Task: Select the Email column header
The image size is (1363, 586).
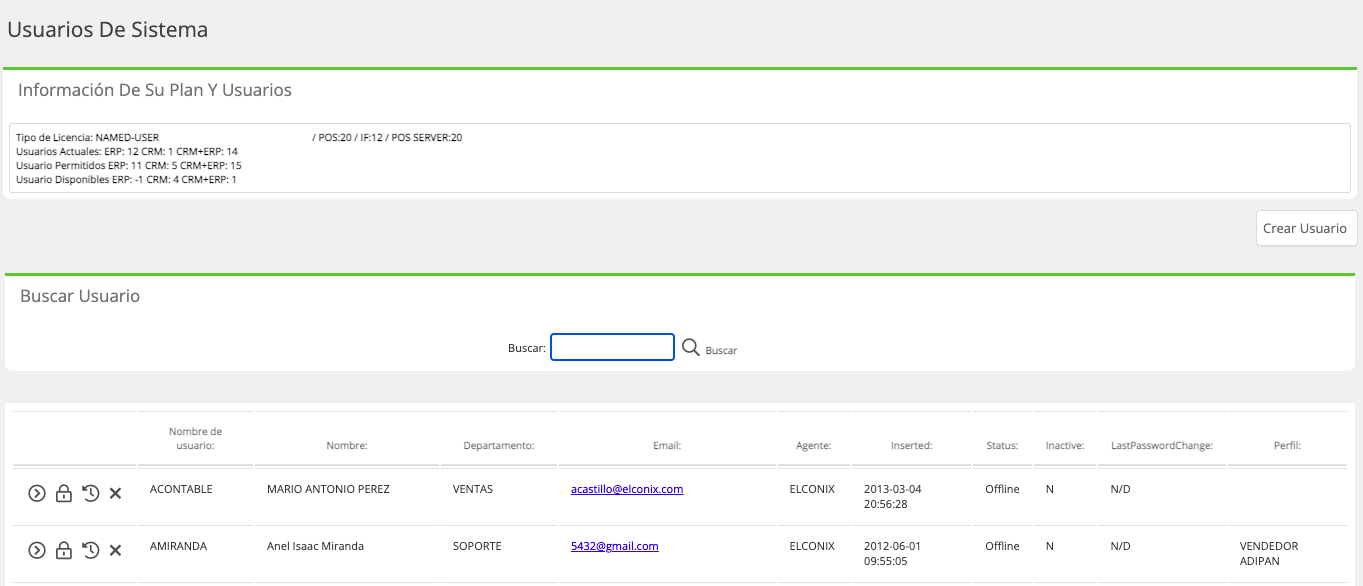Action: coord(667,445)
